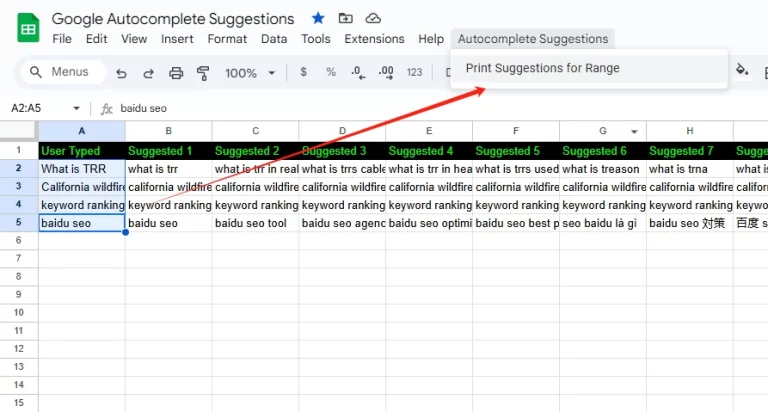Click the Name box showing A2:A5

pyautogui.click(x=40, y=108)
